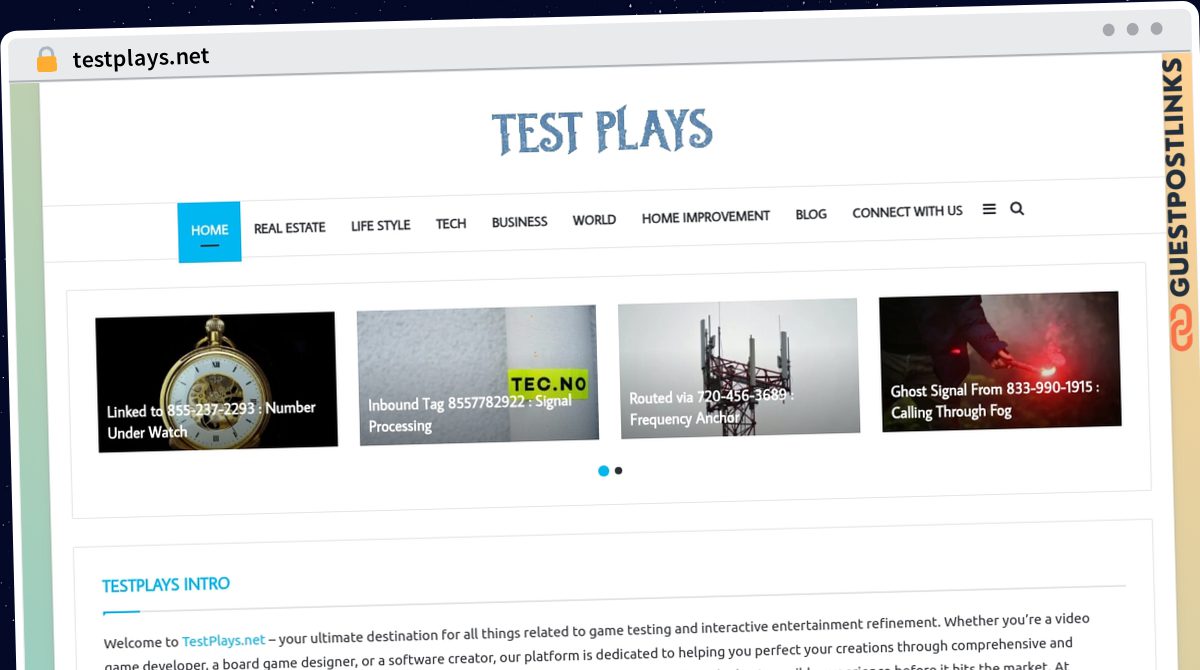Open the LIFE STYLE menu item
This screenshot has width=1200, height=670.
click(380, 226)
